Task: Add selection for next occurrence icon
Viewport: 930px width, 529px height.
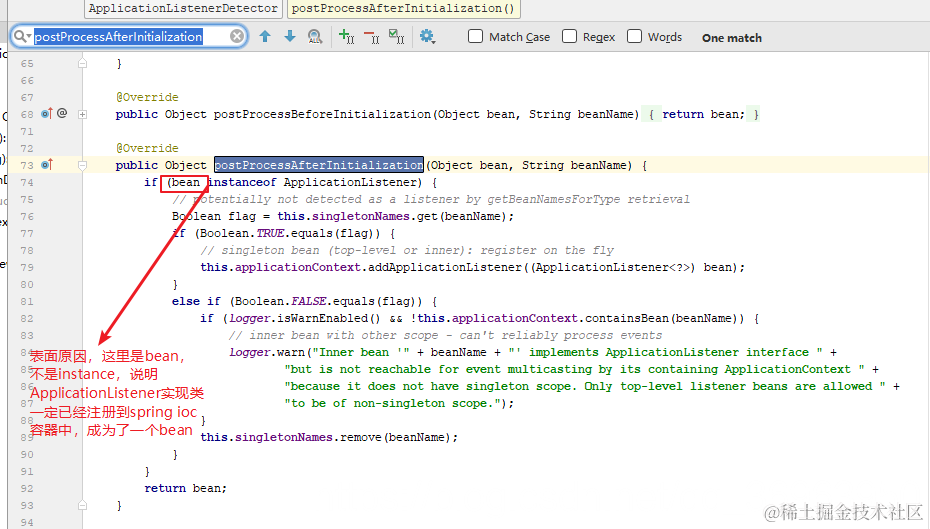Action: click(346, 37)
